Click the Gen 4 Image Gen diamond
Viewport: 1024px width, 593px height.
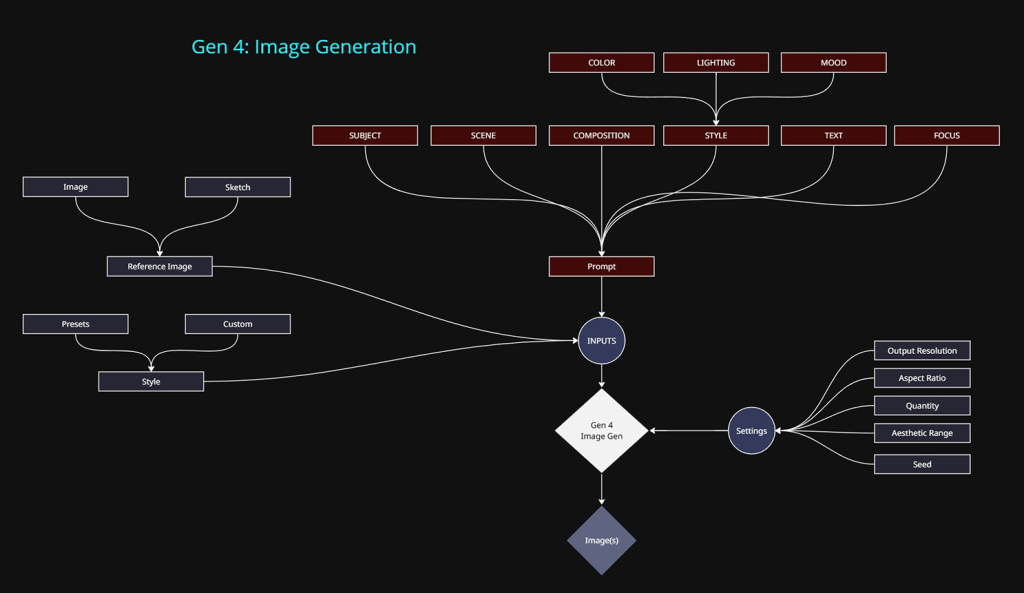[x=601, y=431]
